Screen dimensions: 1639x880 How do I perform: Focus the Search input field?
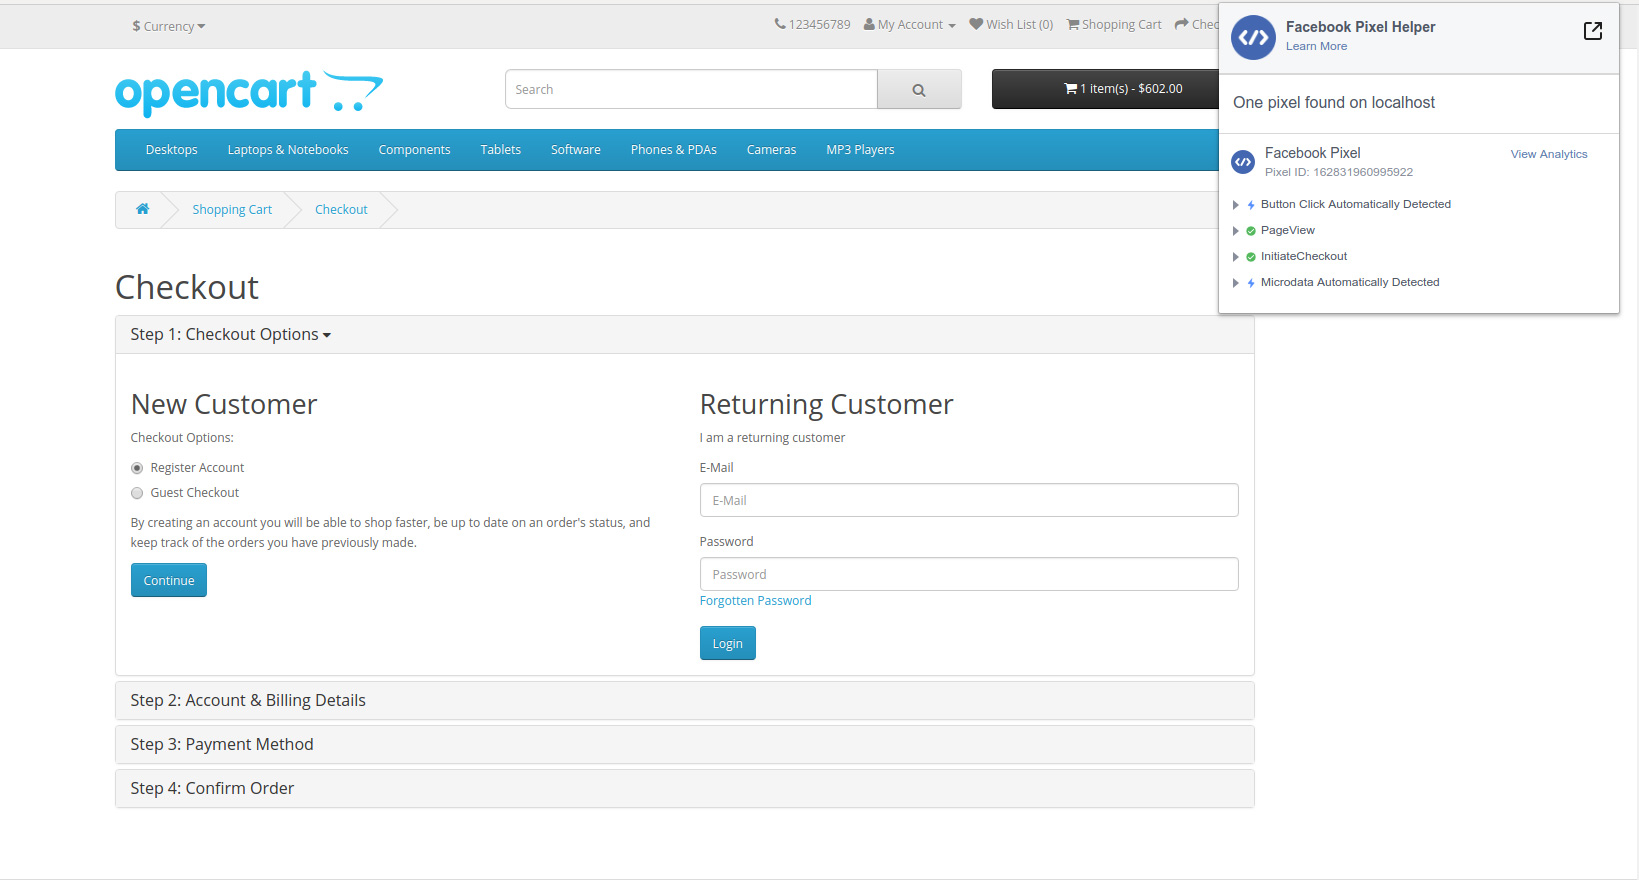click(x=691, y=89)
